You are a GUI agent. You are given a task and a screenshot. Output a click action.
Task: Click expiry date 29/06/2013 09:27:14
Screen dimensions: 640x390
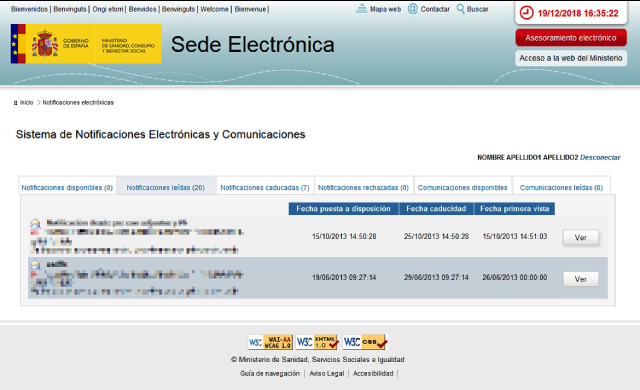click(436, 277)
